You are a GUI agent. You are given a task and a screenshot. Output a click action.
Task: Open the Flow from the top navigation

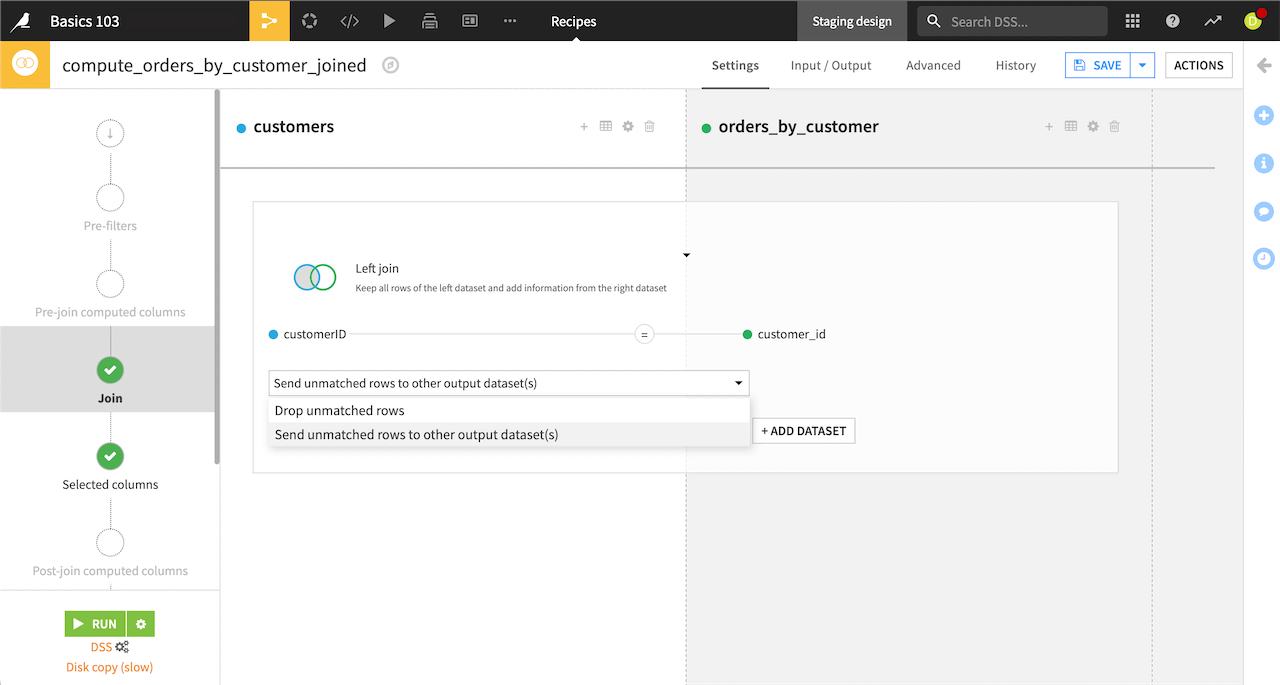tap(269, 20)
